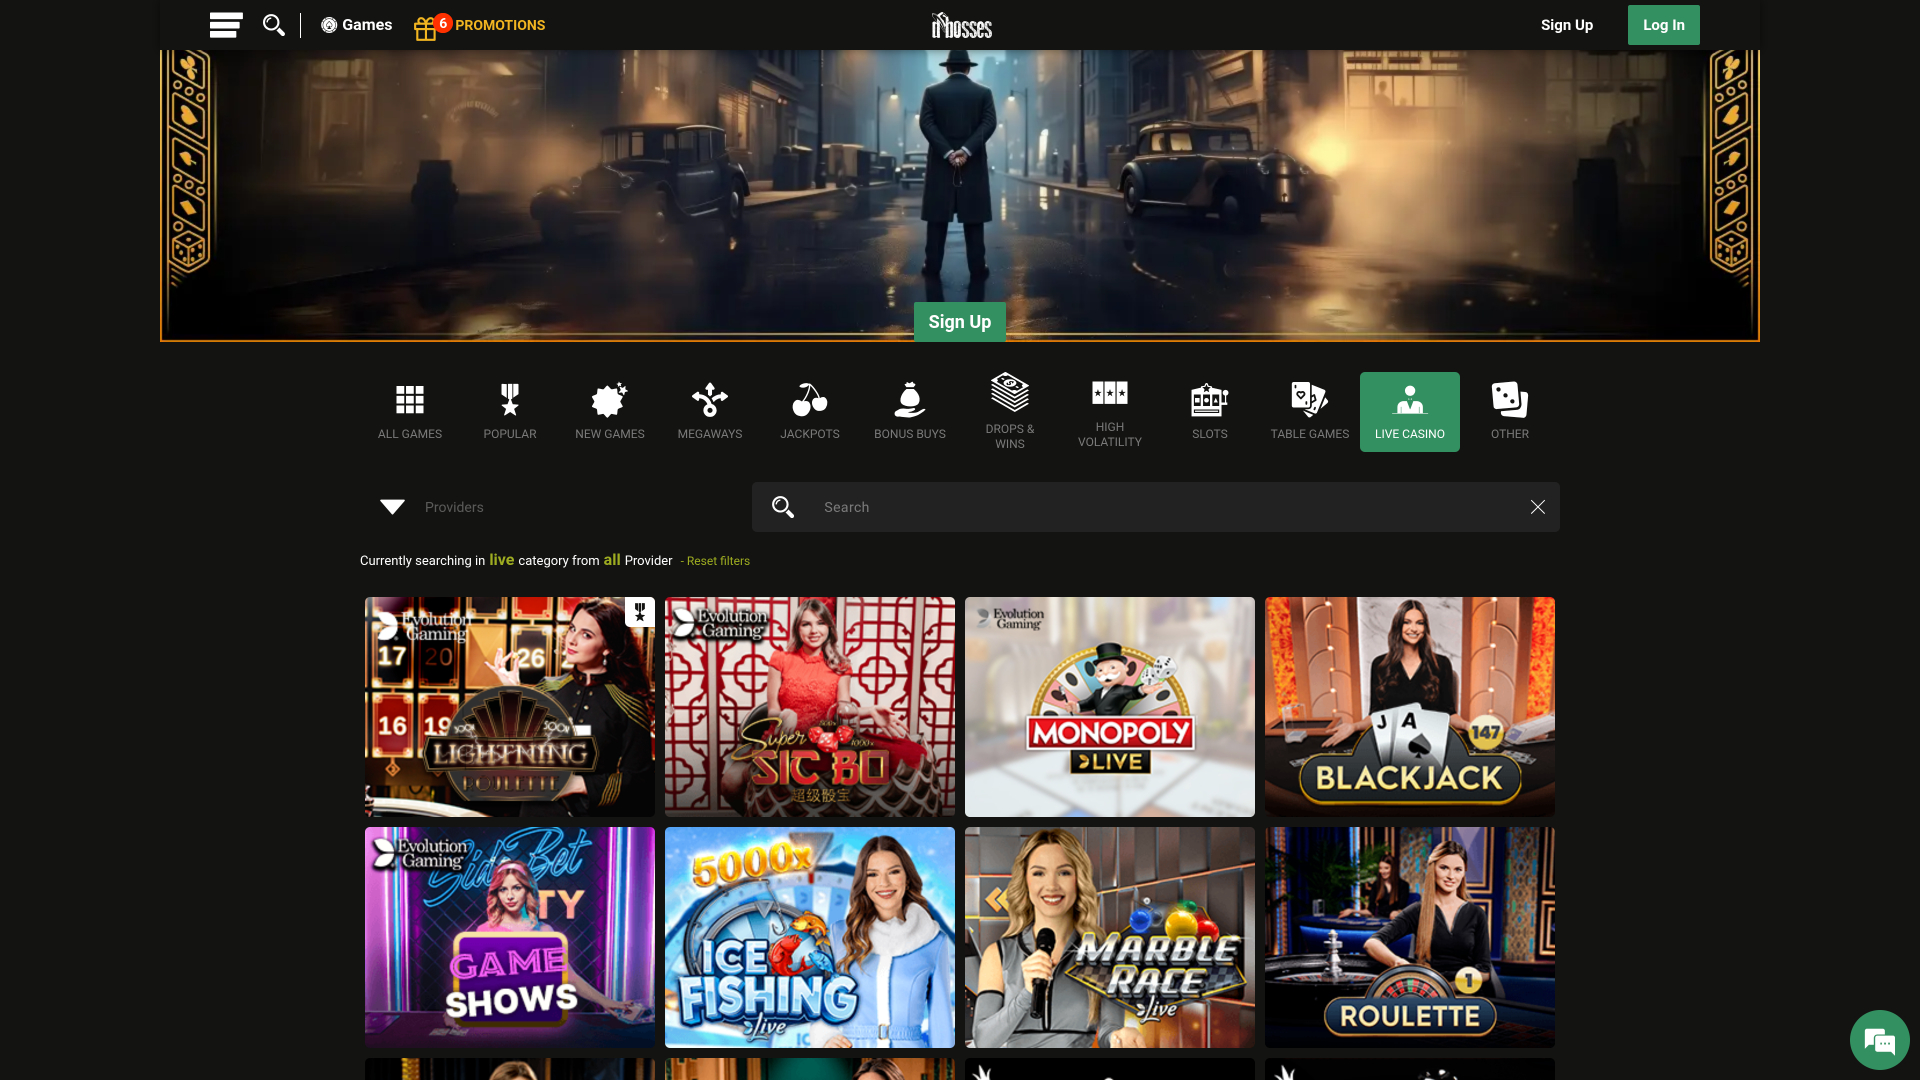
Task: Open the hamburger navigation menu
Action: click(226, 25)
